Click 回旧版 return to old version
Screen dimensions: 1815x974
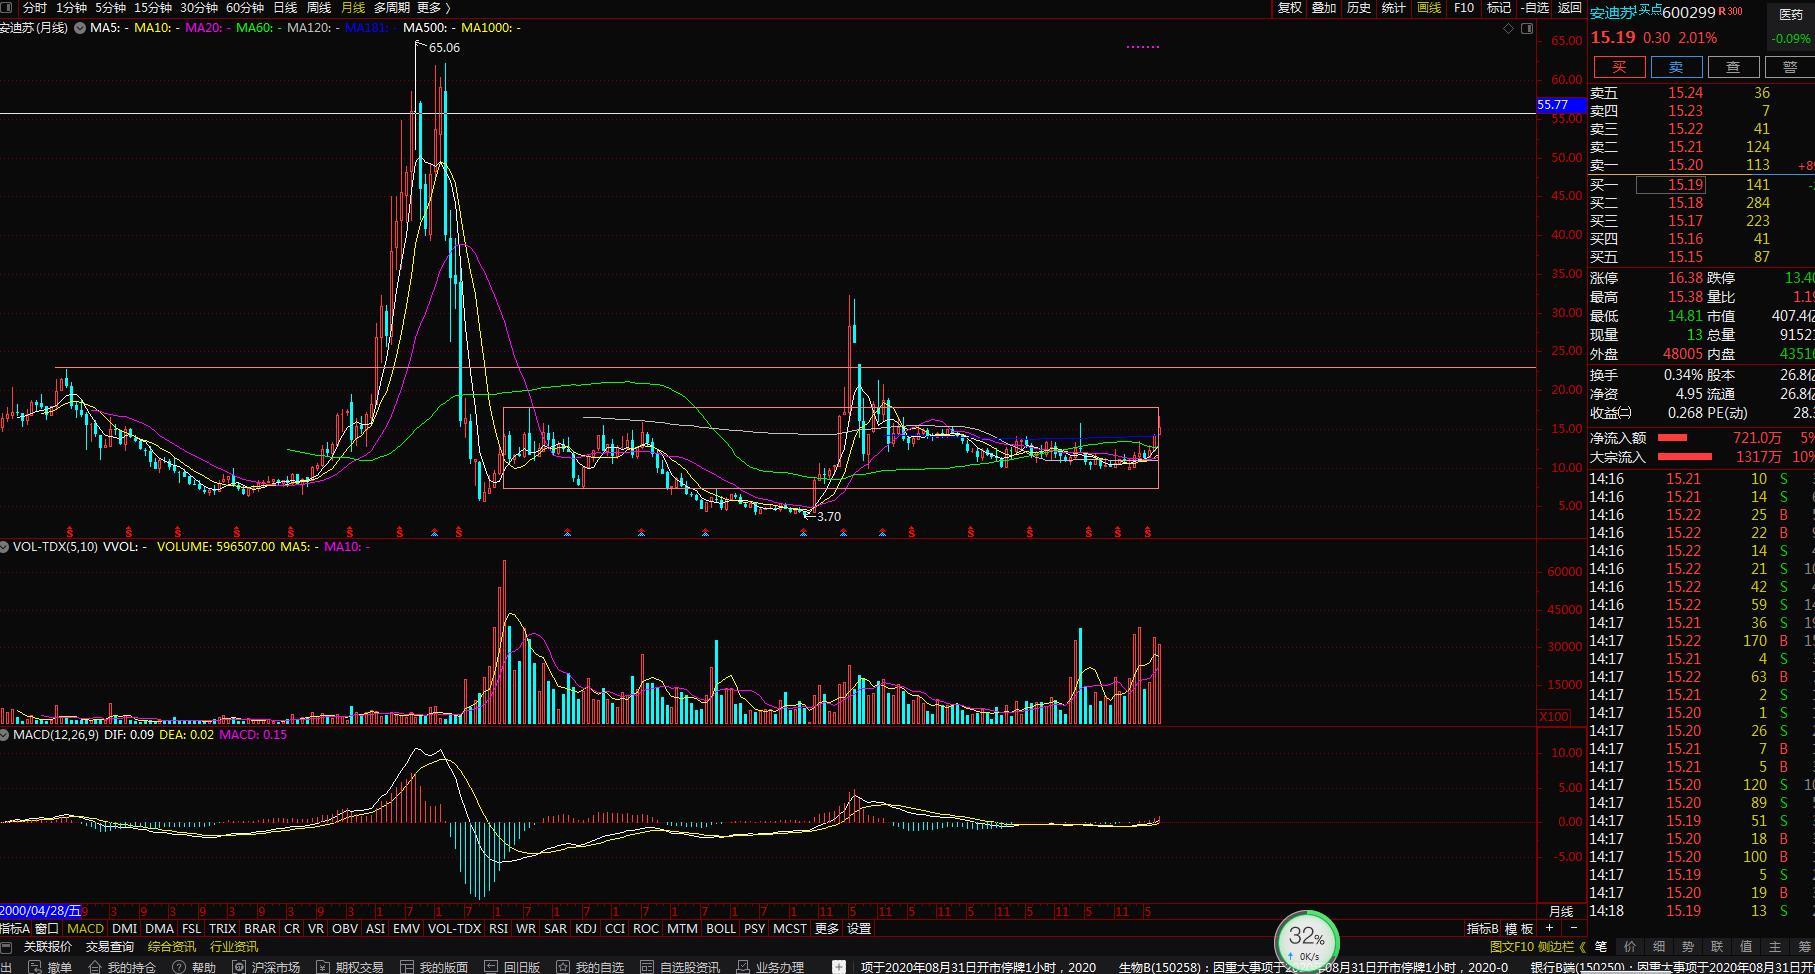512,967
